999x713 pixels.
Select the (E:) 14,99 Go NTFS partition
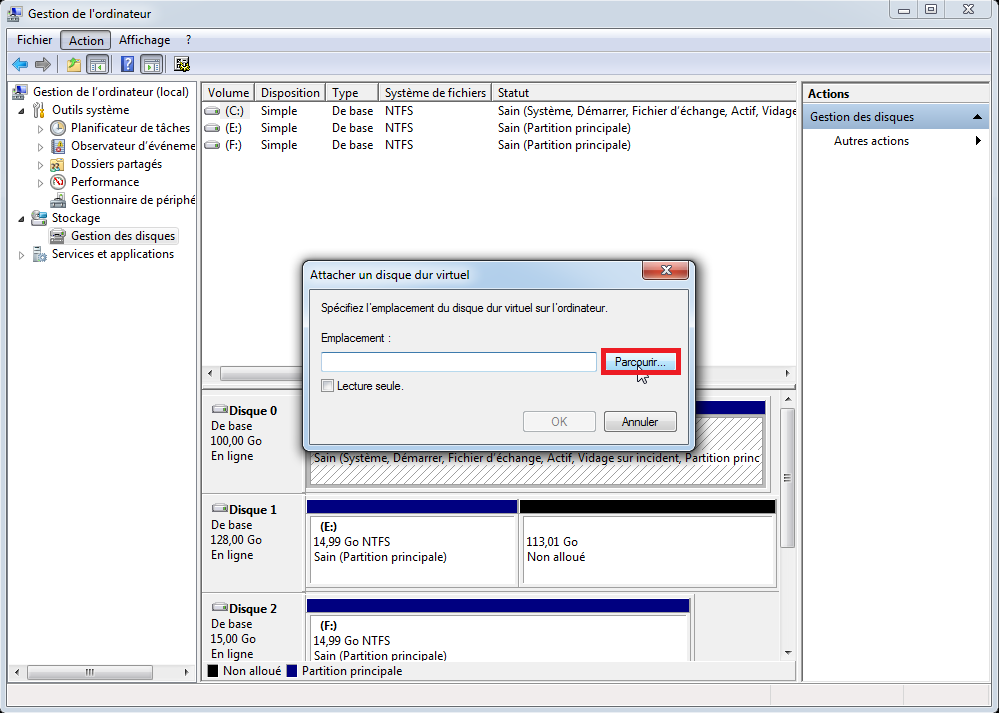pos(412,550)
